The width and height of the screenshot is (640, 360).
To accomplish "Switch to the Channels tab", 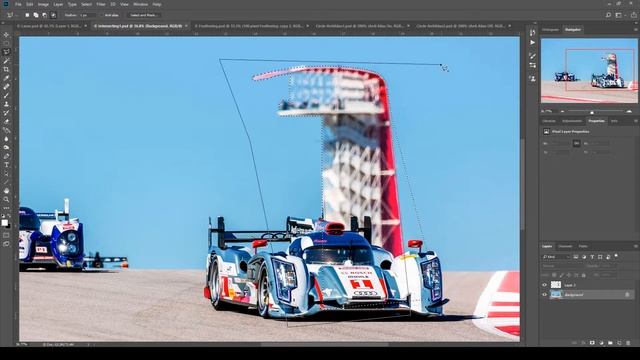I will click(565, 247).
